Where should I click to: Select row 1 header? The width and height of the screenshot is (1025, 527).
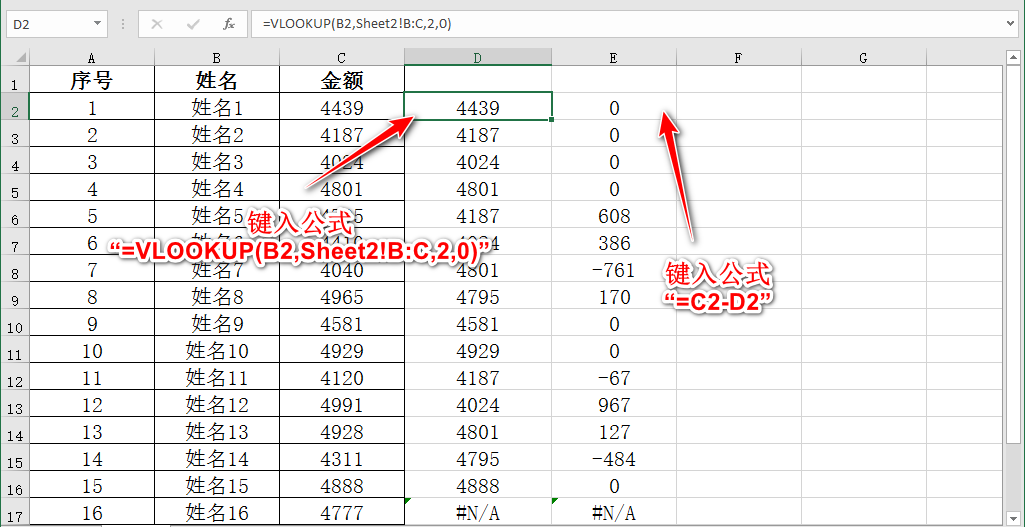[14, 80]
